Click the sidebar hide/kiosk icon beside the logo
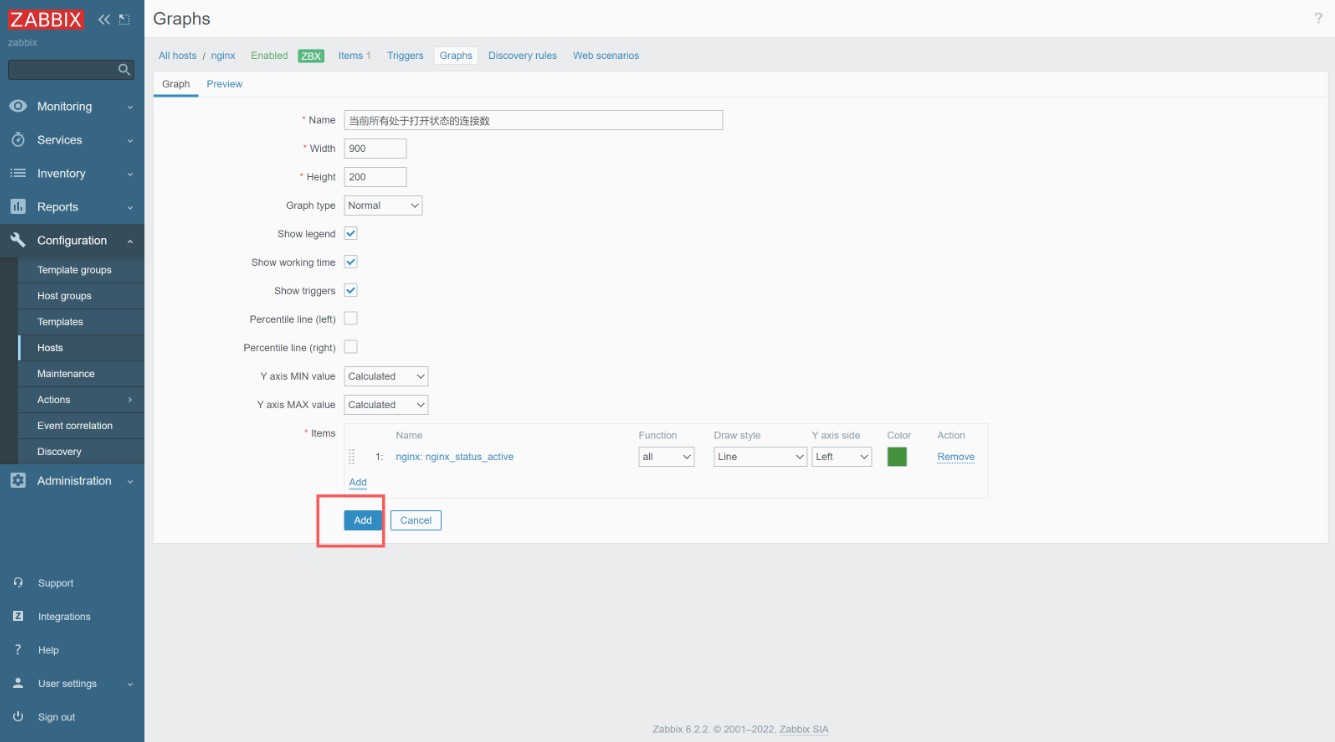The image size is (1335, 742). point(124,19)
